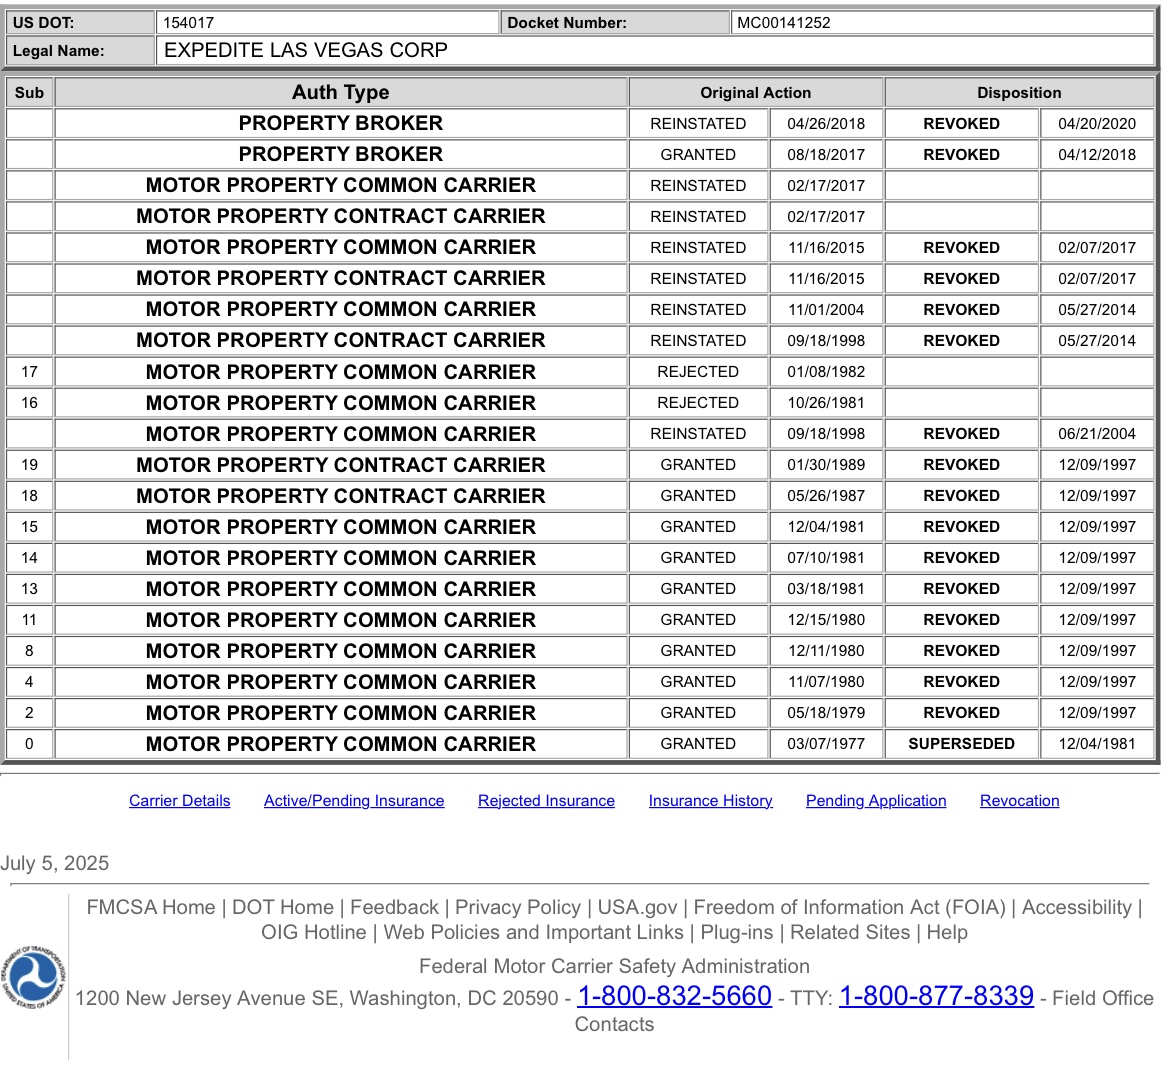Click the Accessibility footer link
The width and height of the screenshot is (1170, 1075).
[1077, 907]
